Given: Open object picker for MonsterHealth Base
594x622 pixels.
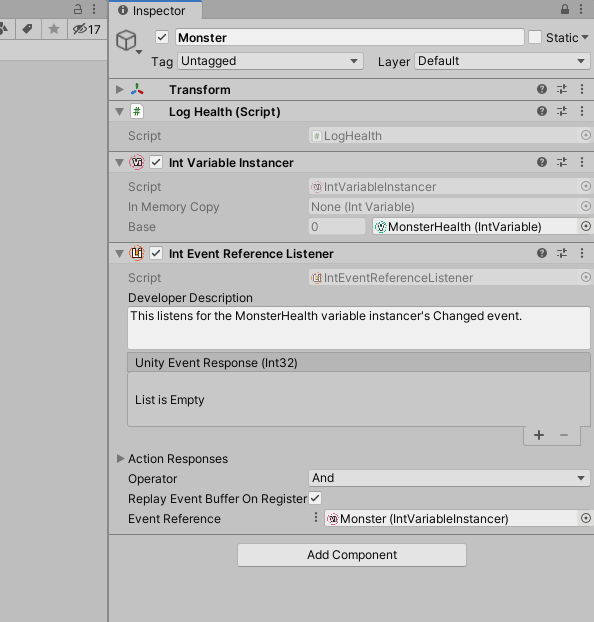Looking at the screenshot, I should pos(586,226).
